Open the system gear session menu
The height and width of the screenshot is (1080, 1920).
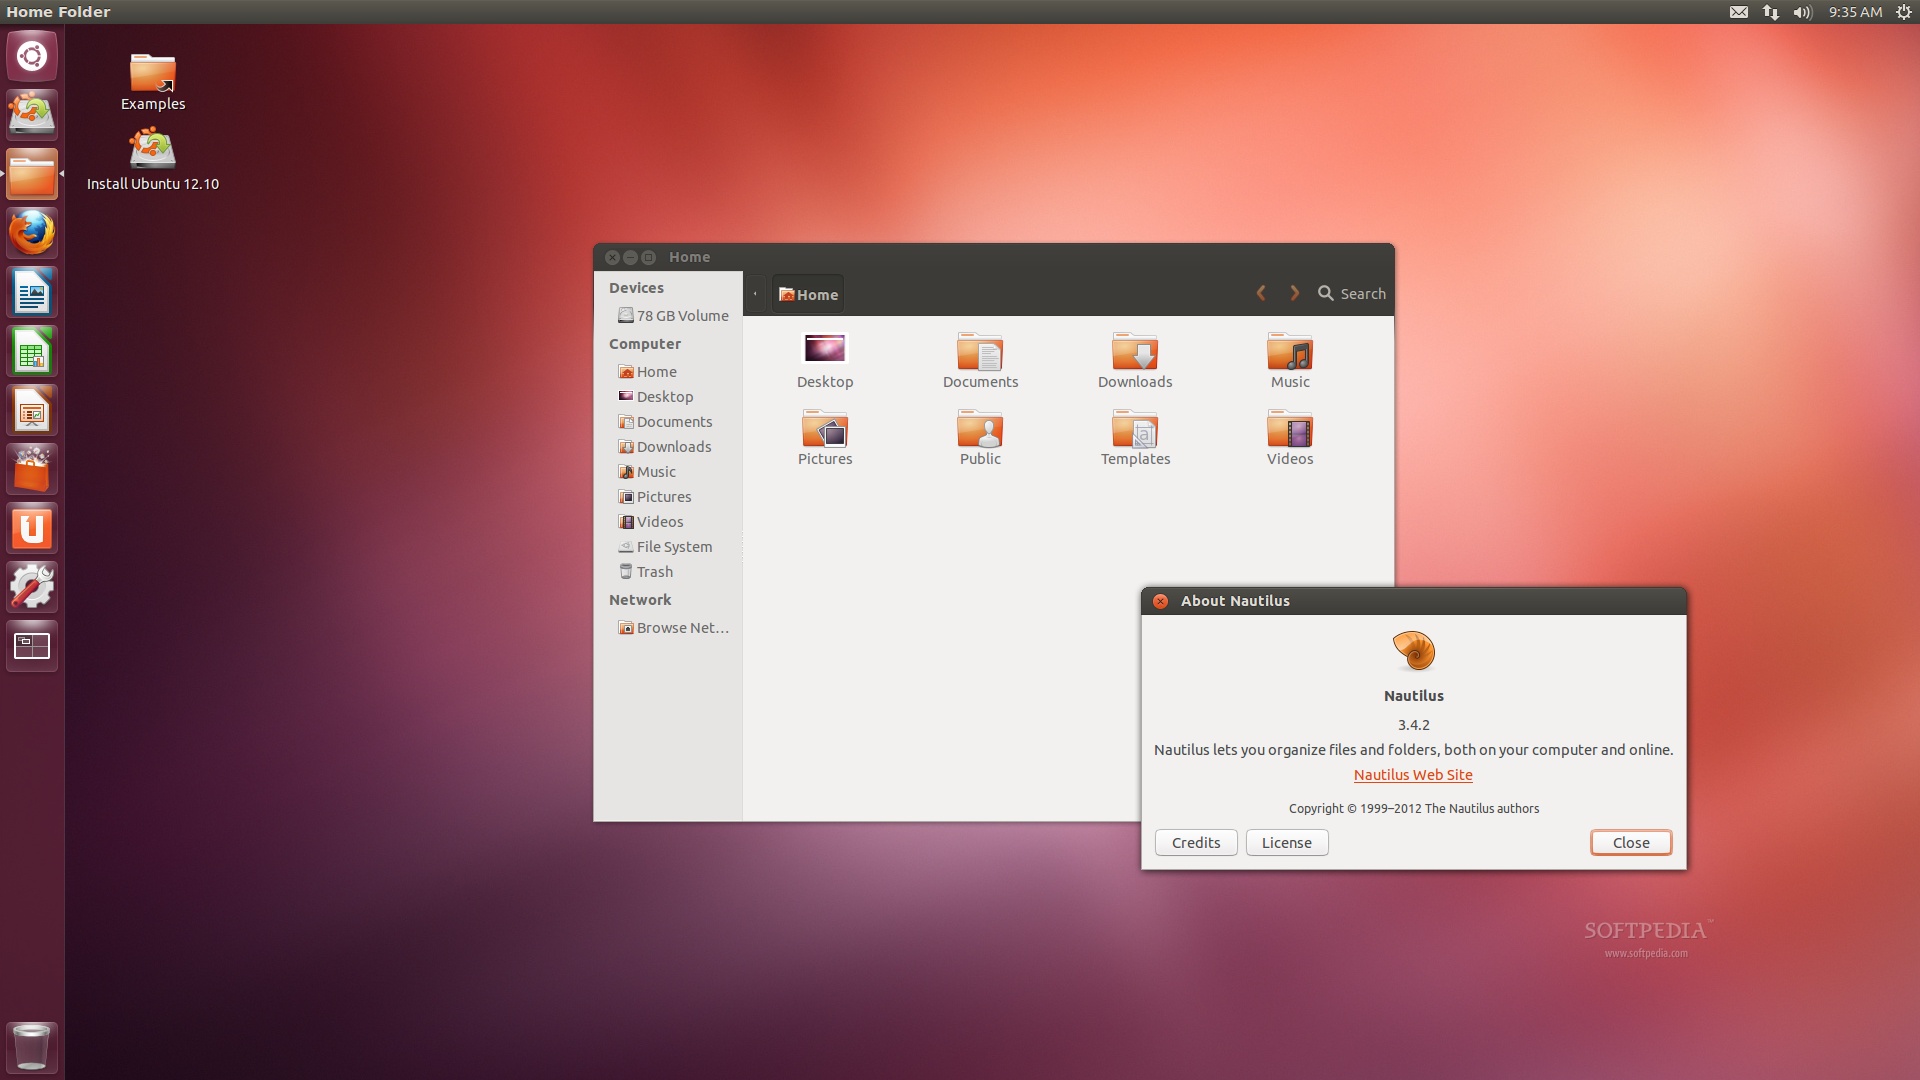(1903, 12)
